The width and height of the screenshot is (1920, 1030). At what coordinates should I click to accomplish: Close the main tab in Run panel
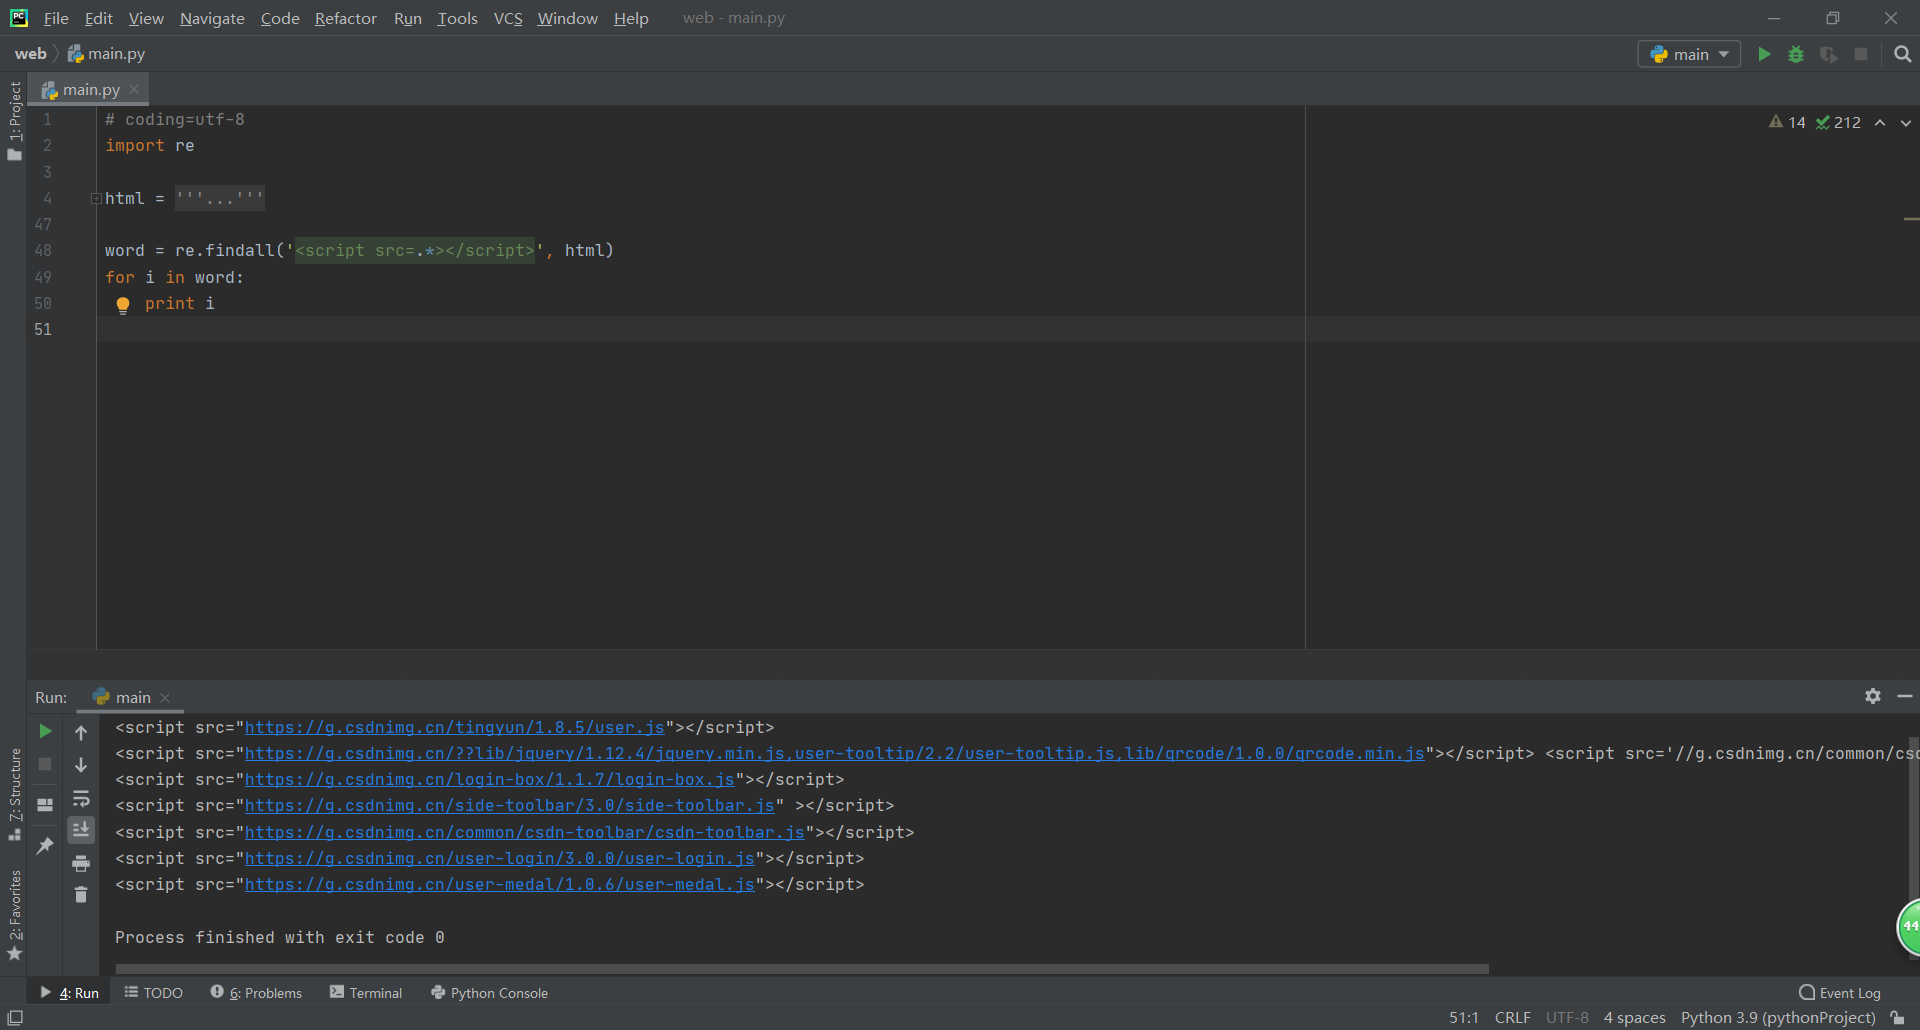[x=165, y=698]
